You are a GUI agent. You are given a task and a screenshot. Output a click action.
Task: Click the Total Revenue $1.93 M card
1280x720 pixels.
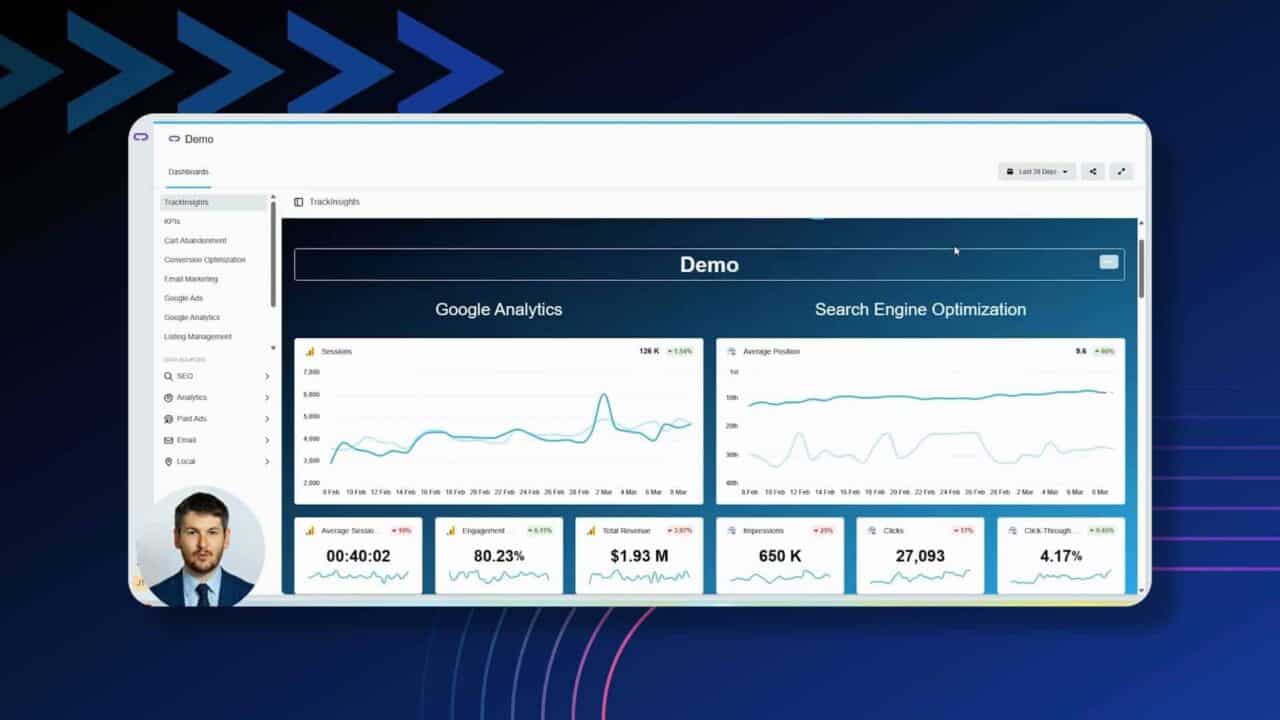(639, 555)
